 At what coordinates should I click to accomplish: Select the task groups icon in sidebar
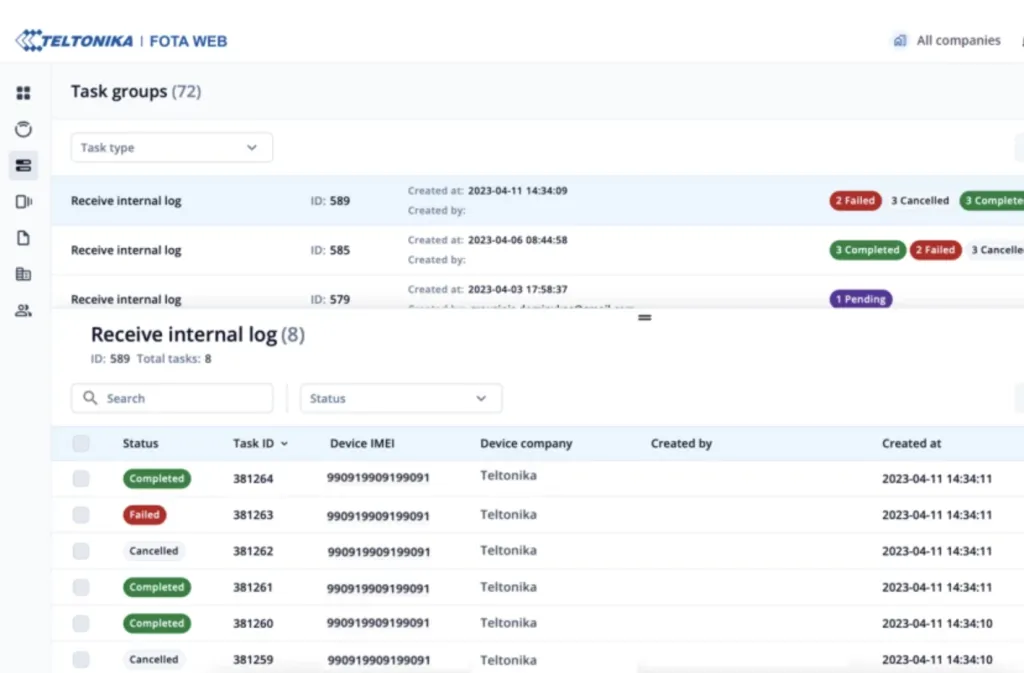23,165
